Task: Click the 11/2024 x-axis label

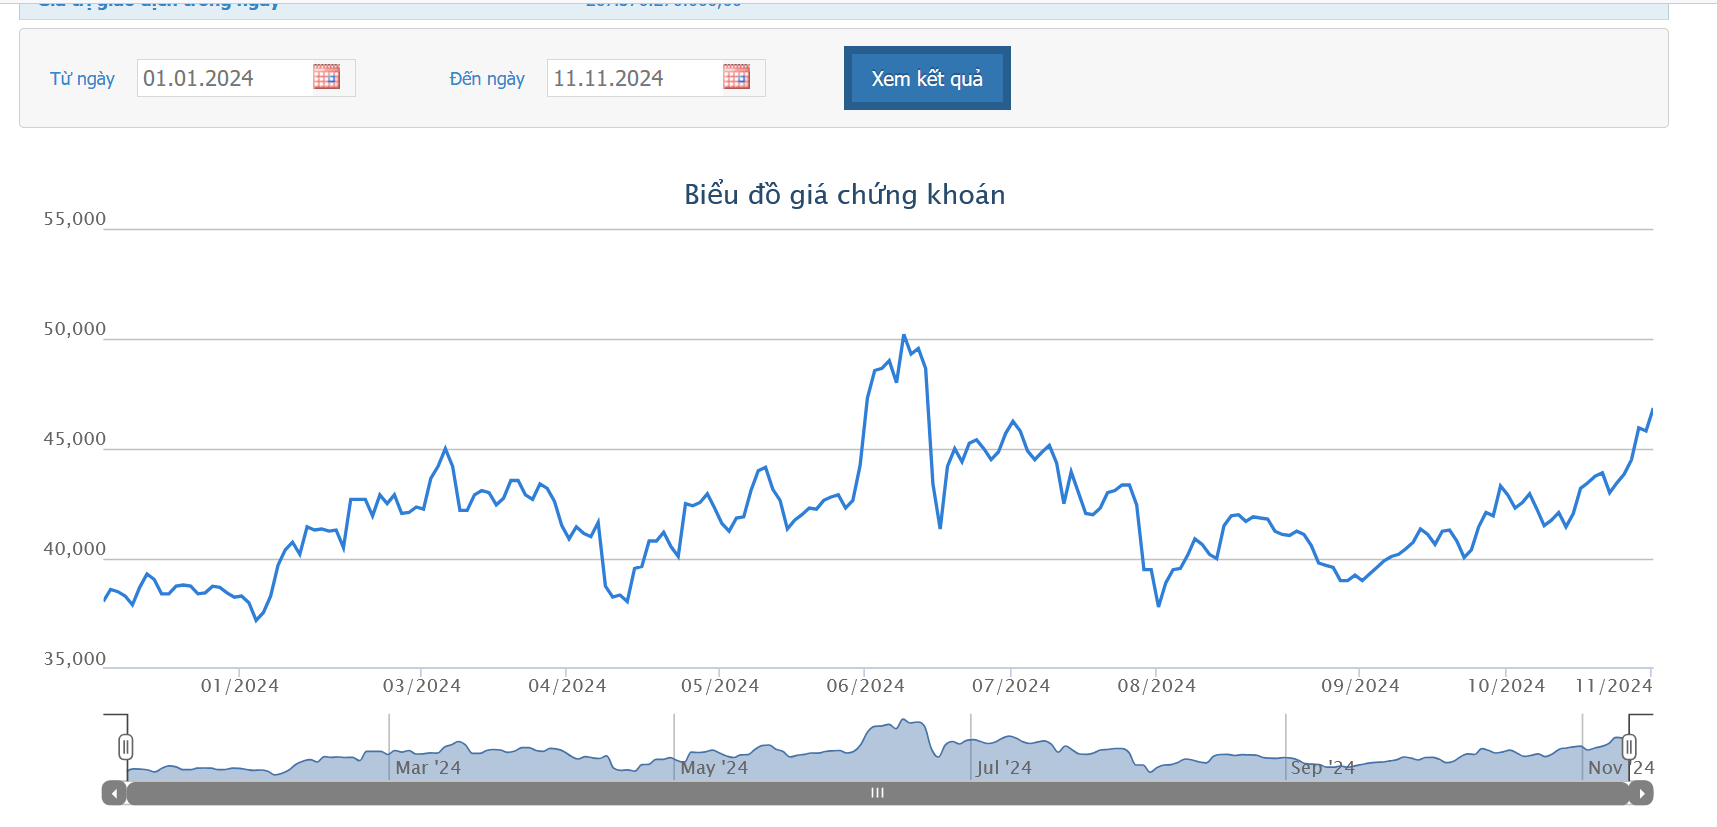Action: (1614, 686)
